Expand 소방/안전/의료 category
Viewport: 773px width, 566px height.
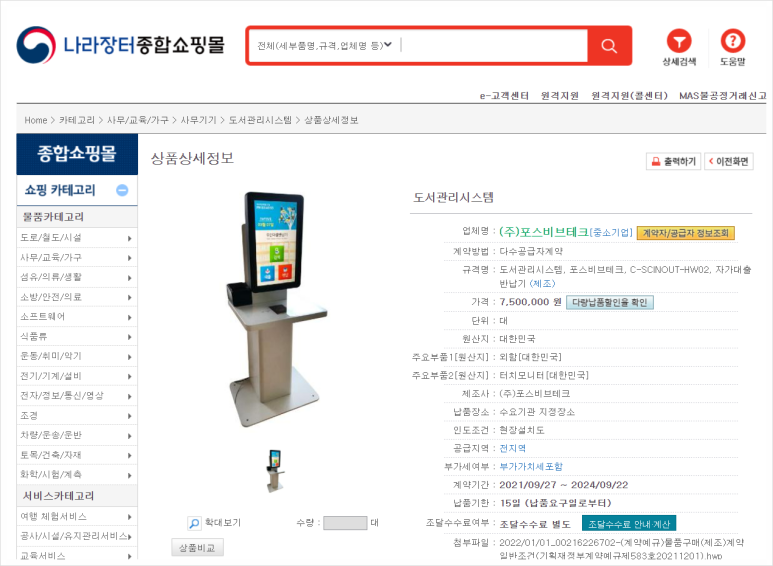77,297
